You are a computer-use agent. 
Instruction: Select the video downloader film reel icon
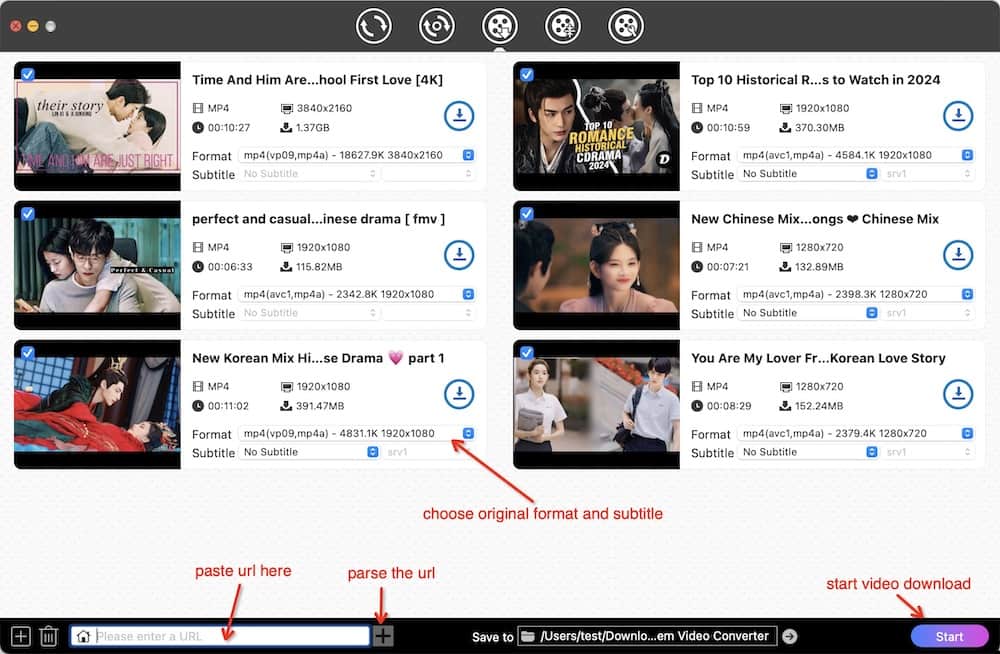[500, 26]
